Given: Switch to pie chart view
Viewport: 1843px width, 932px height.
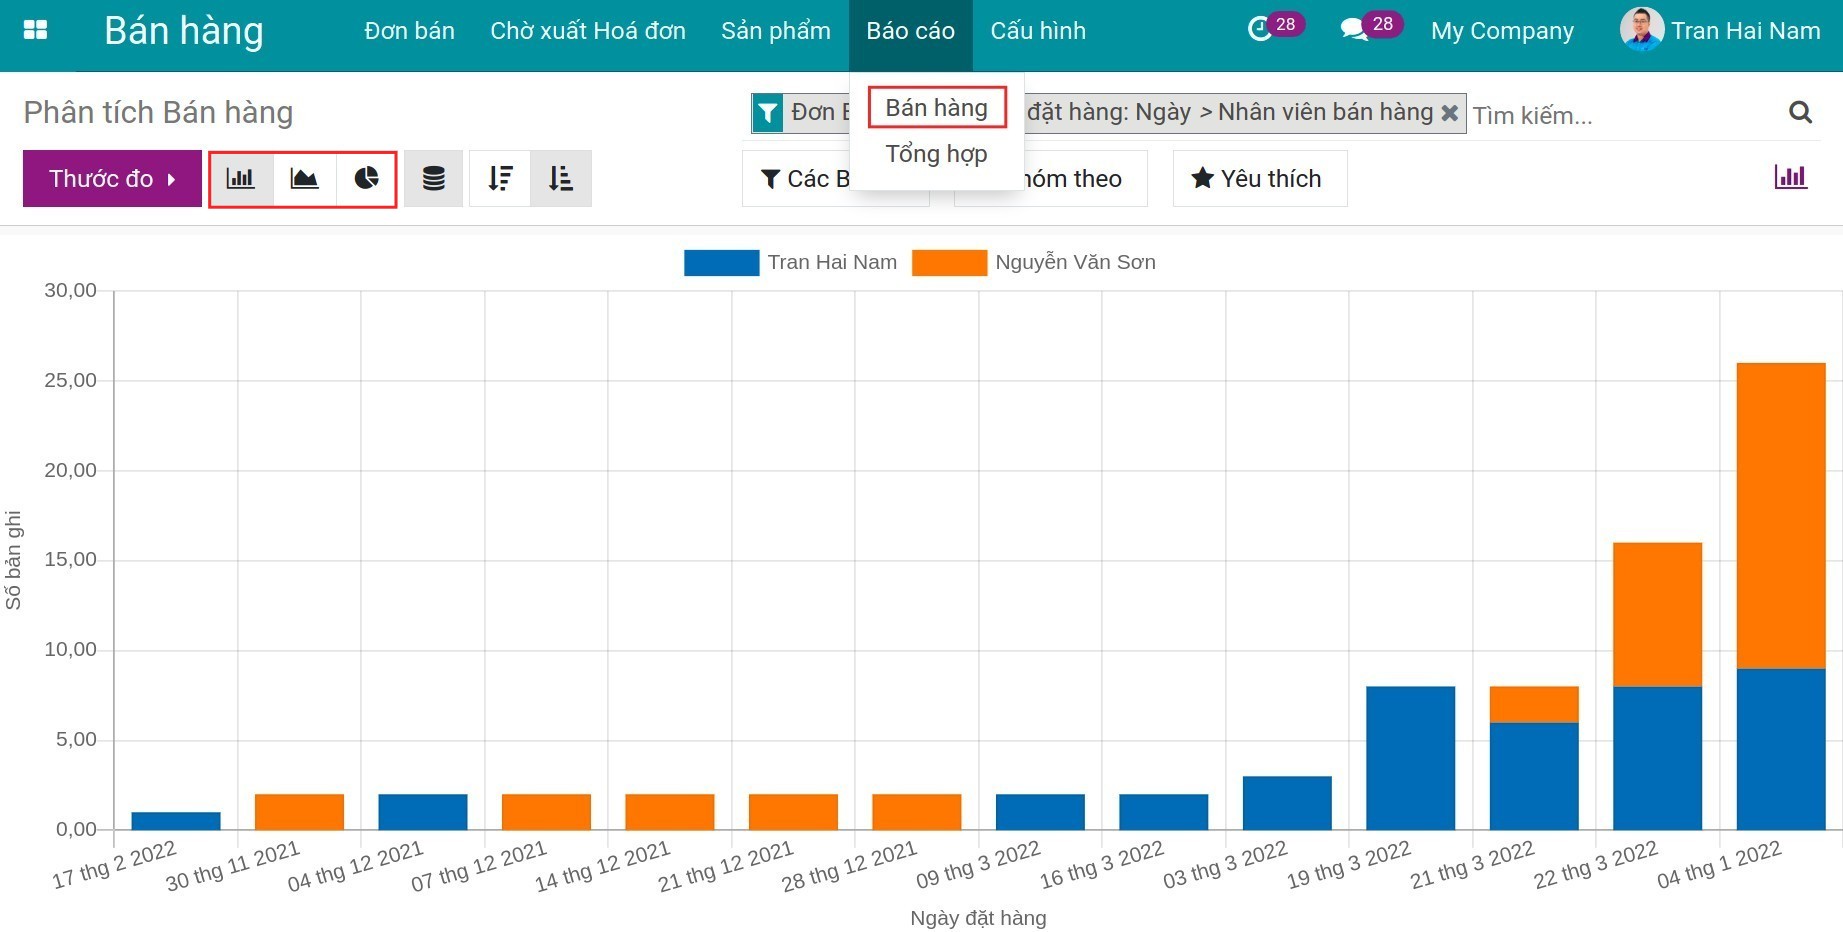Looking at the screenshot, I should coord(366,179).
